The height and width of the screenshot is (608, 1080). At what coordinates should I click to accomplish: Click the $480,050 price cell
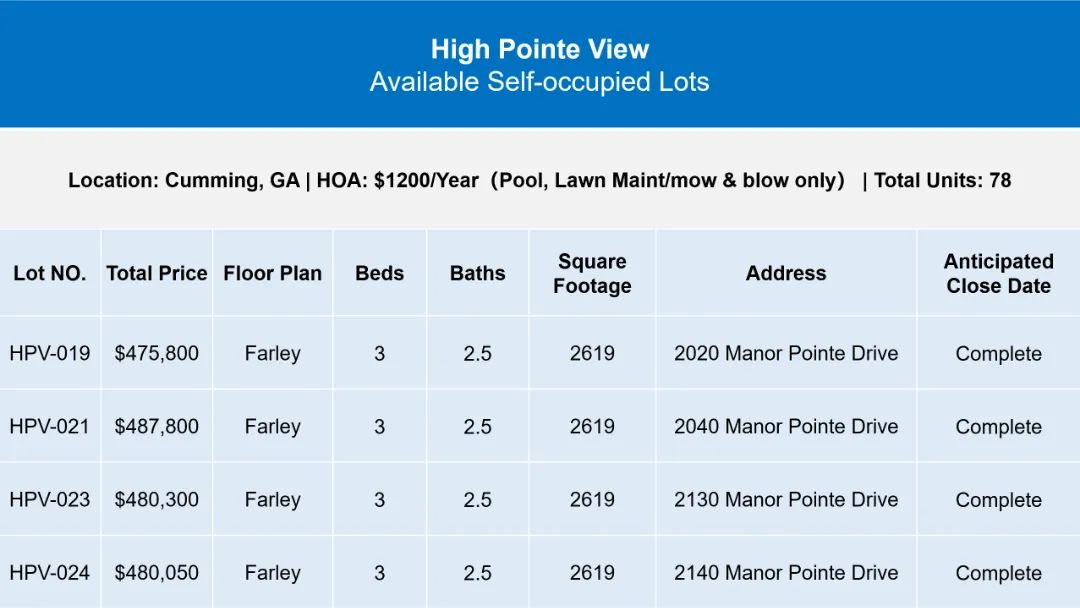point(157,572)
